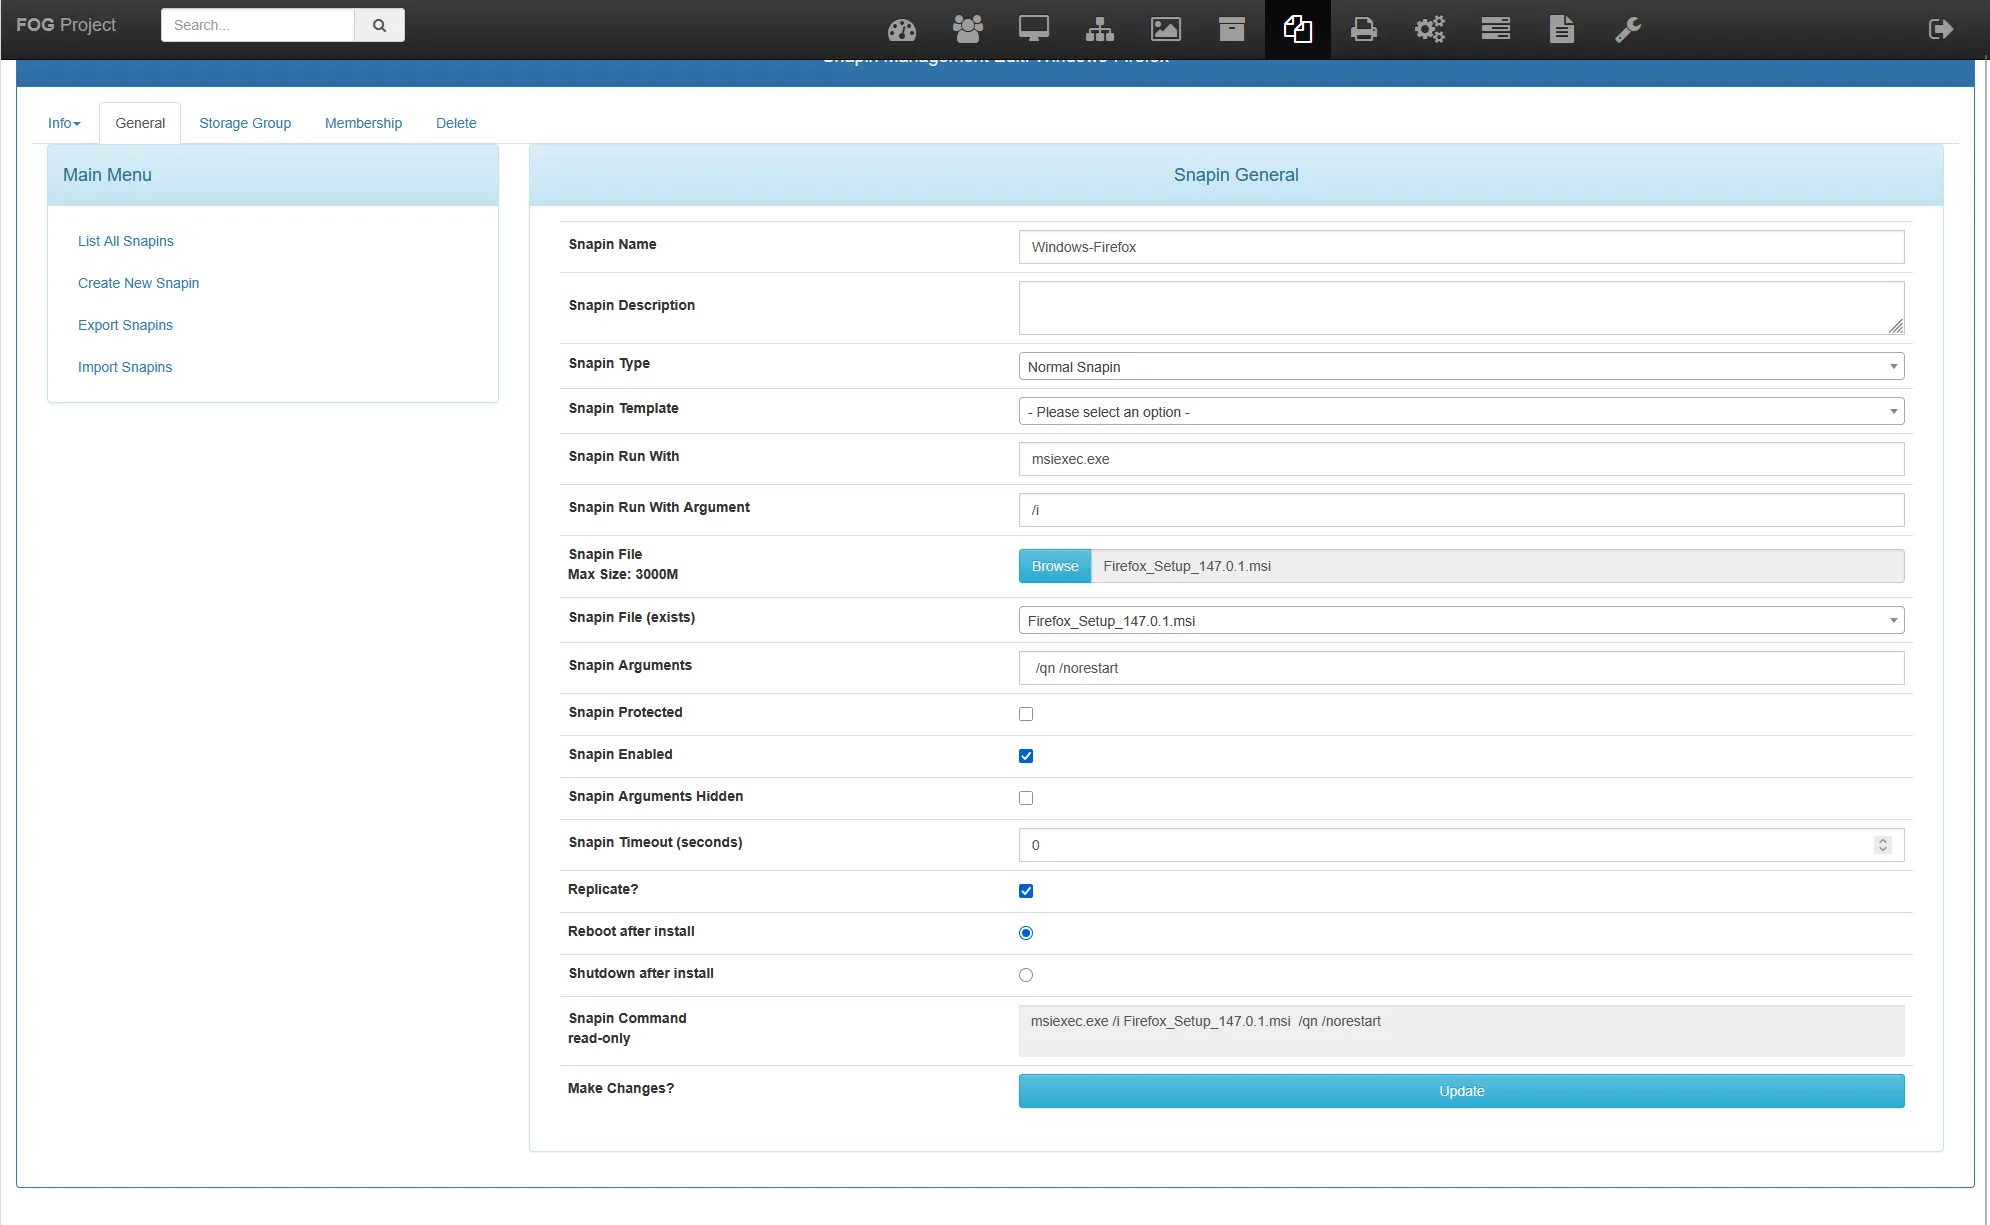Open the Dashboard speedometer icon
The height and width of the screenshot is (1225, 1990).
[x=901, y=29]
